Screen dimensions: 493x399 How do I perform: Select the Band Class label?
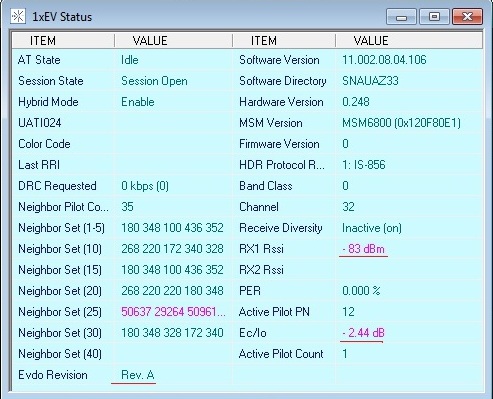(266, 186)
